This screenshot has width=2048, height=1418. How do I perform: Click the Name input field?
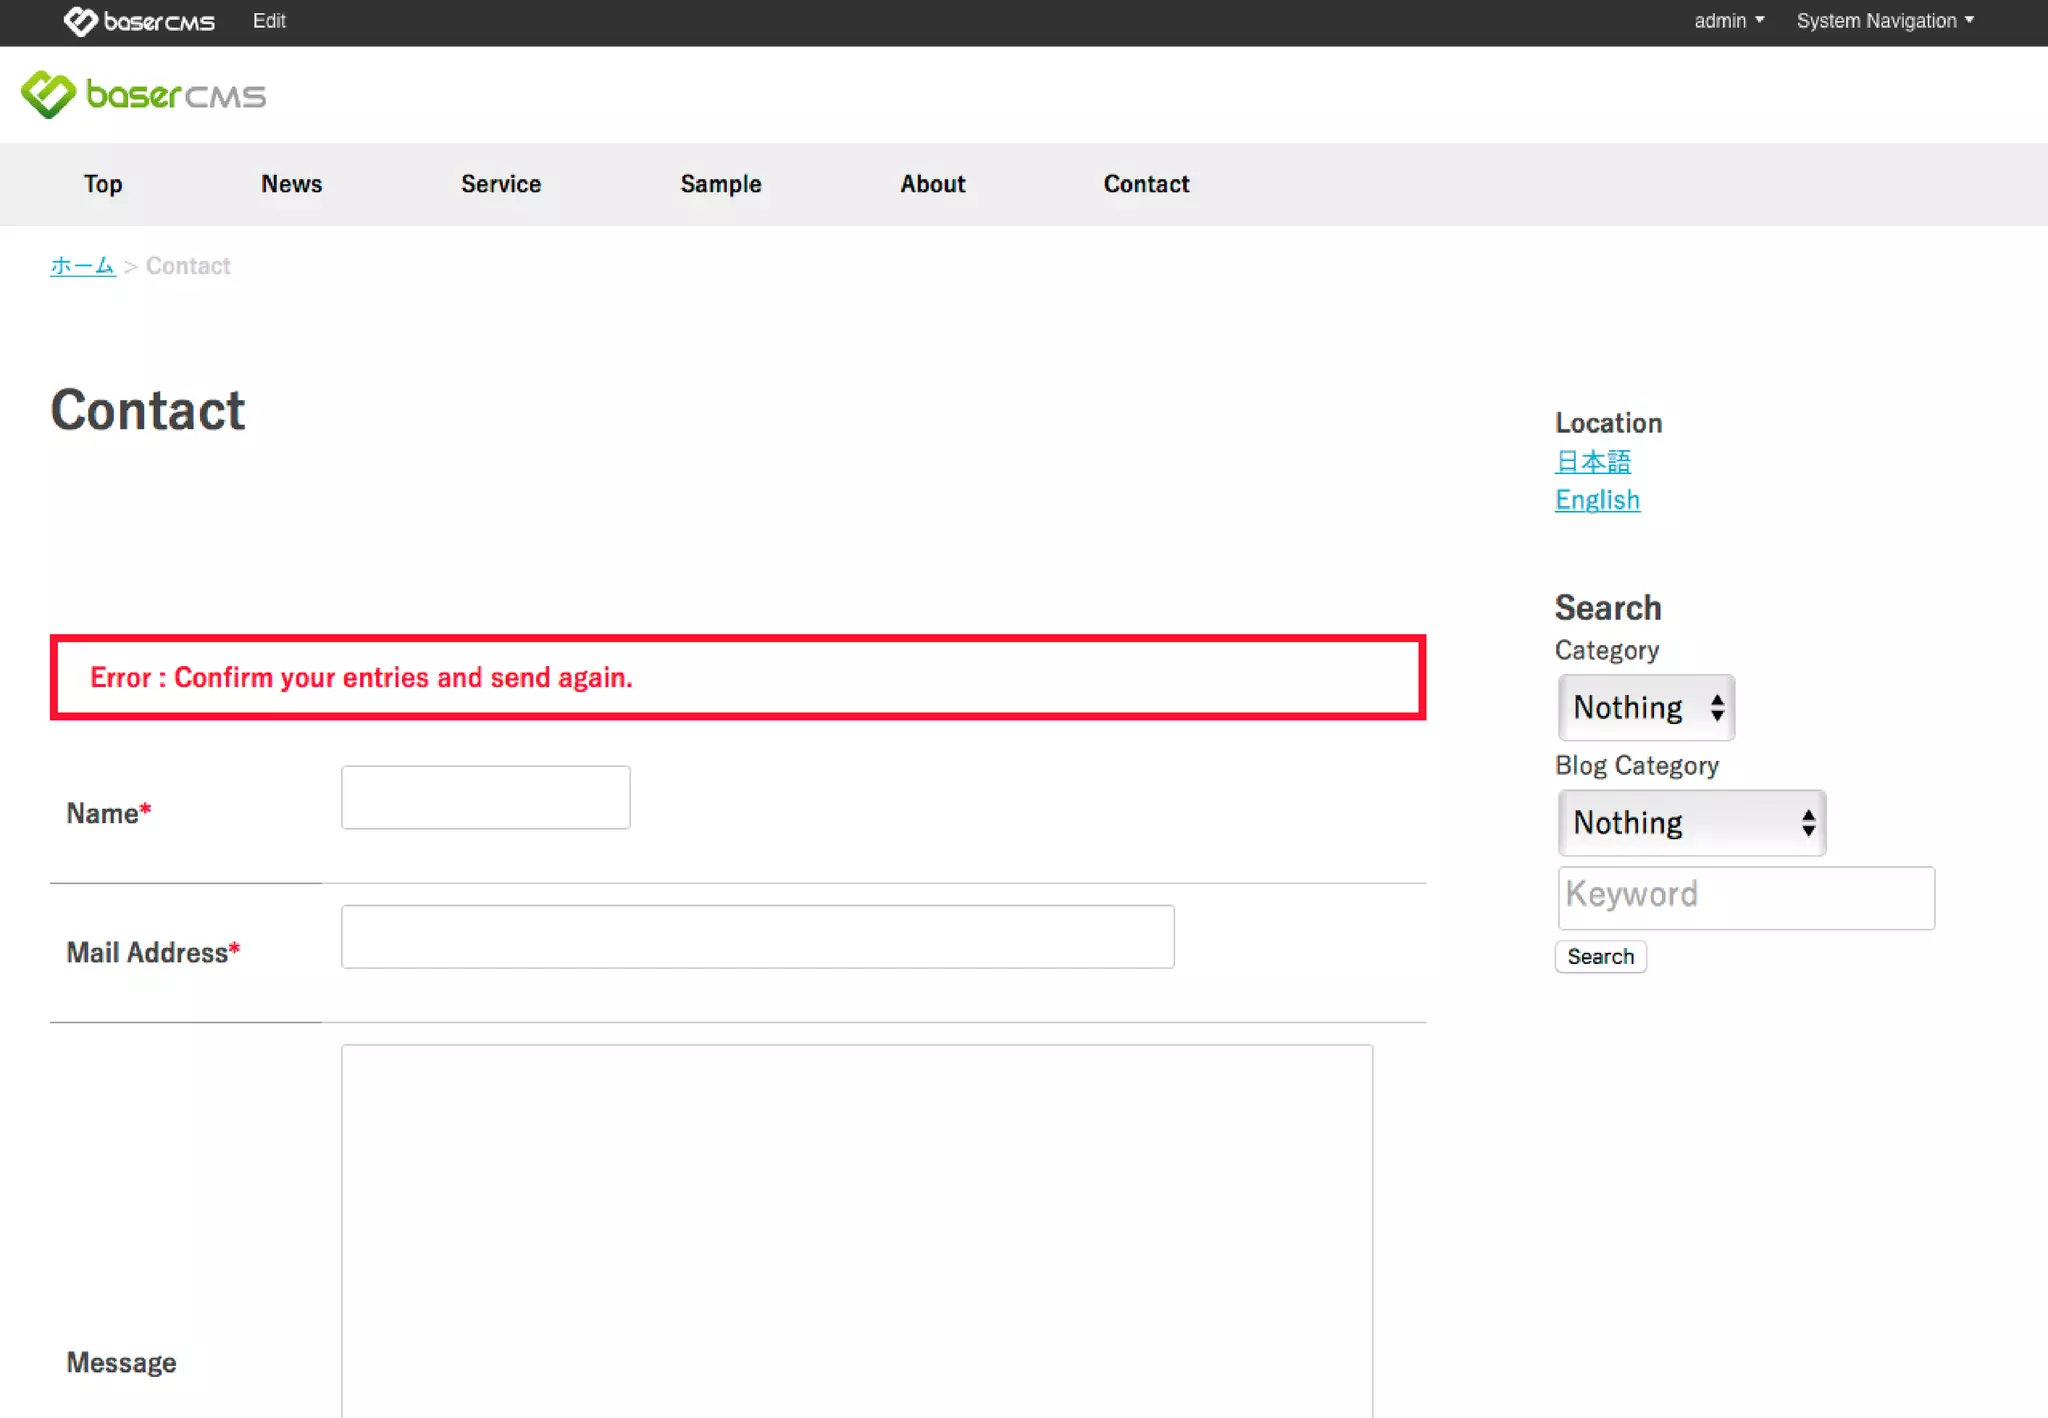[485, 797]
